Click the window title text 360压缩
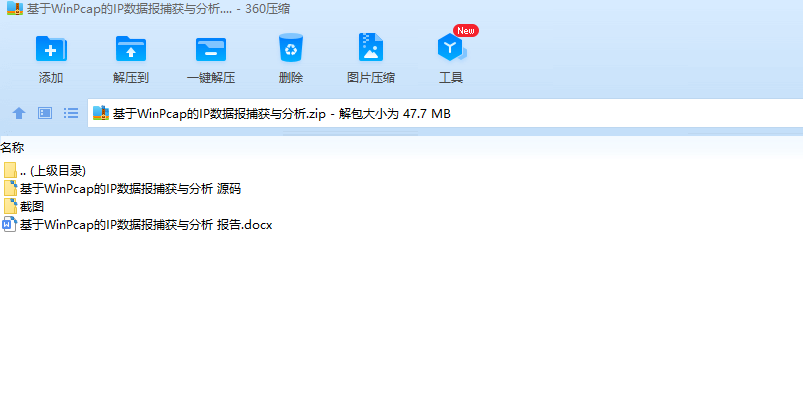 [268, 9]
